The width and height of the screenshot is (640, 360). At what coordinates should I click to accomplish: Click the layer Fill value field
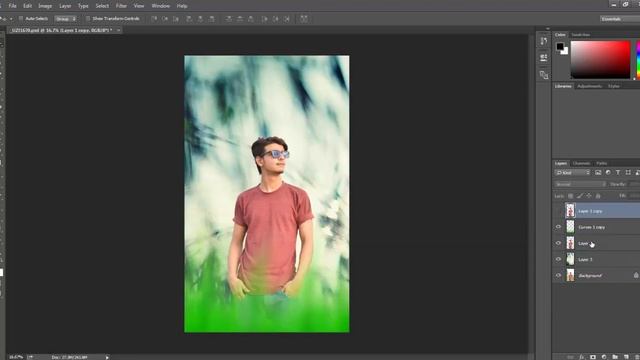click(635, 196)
